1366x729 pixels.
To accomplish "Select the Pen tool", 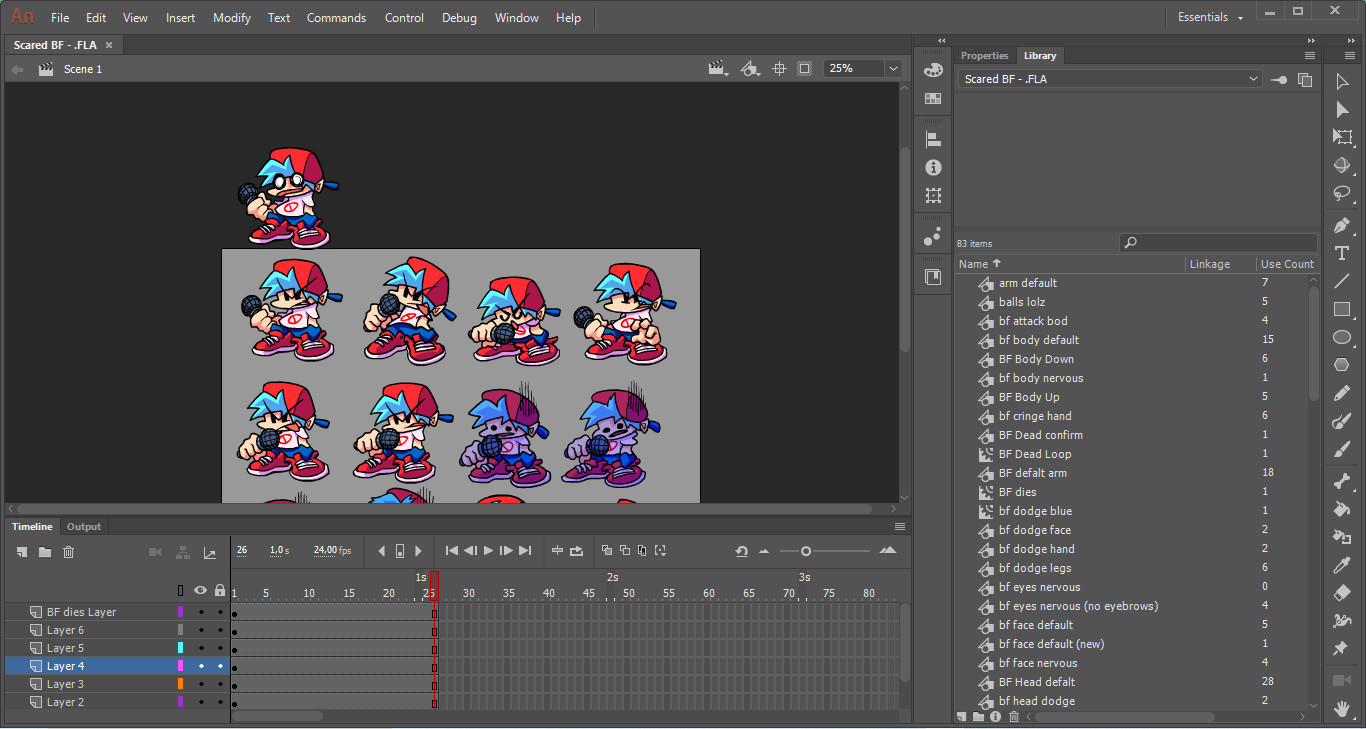I will [x=1342, y=225].
